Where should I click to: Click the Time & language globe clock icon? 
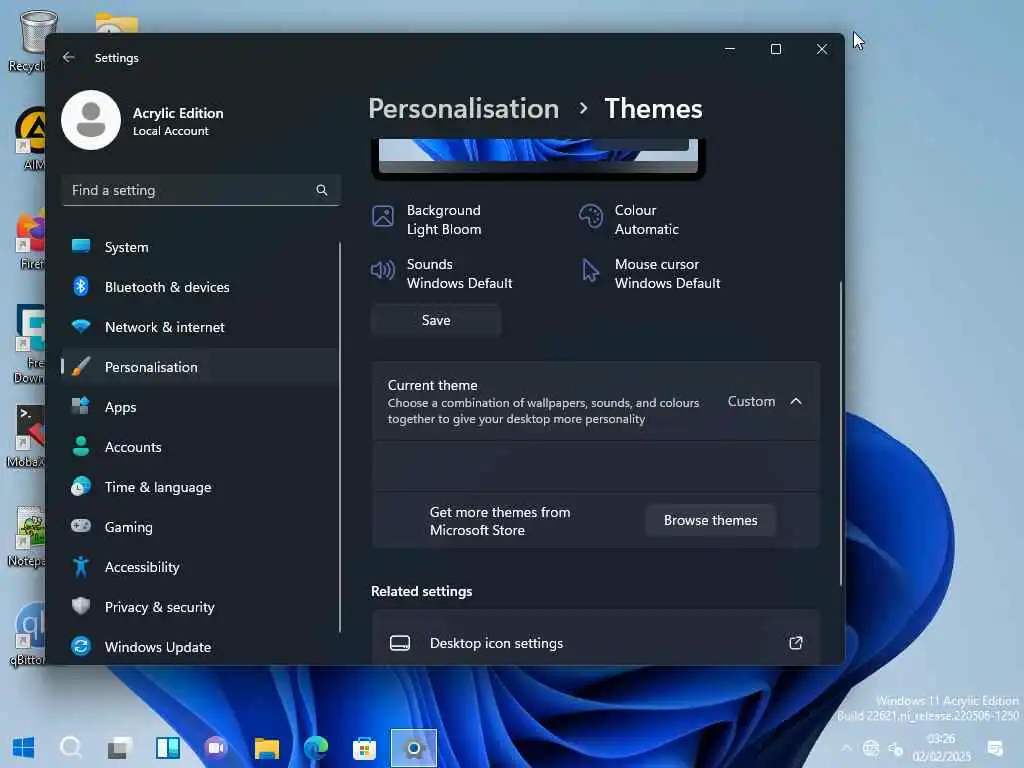(x=81, y=486)
